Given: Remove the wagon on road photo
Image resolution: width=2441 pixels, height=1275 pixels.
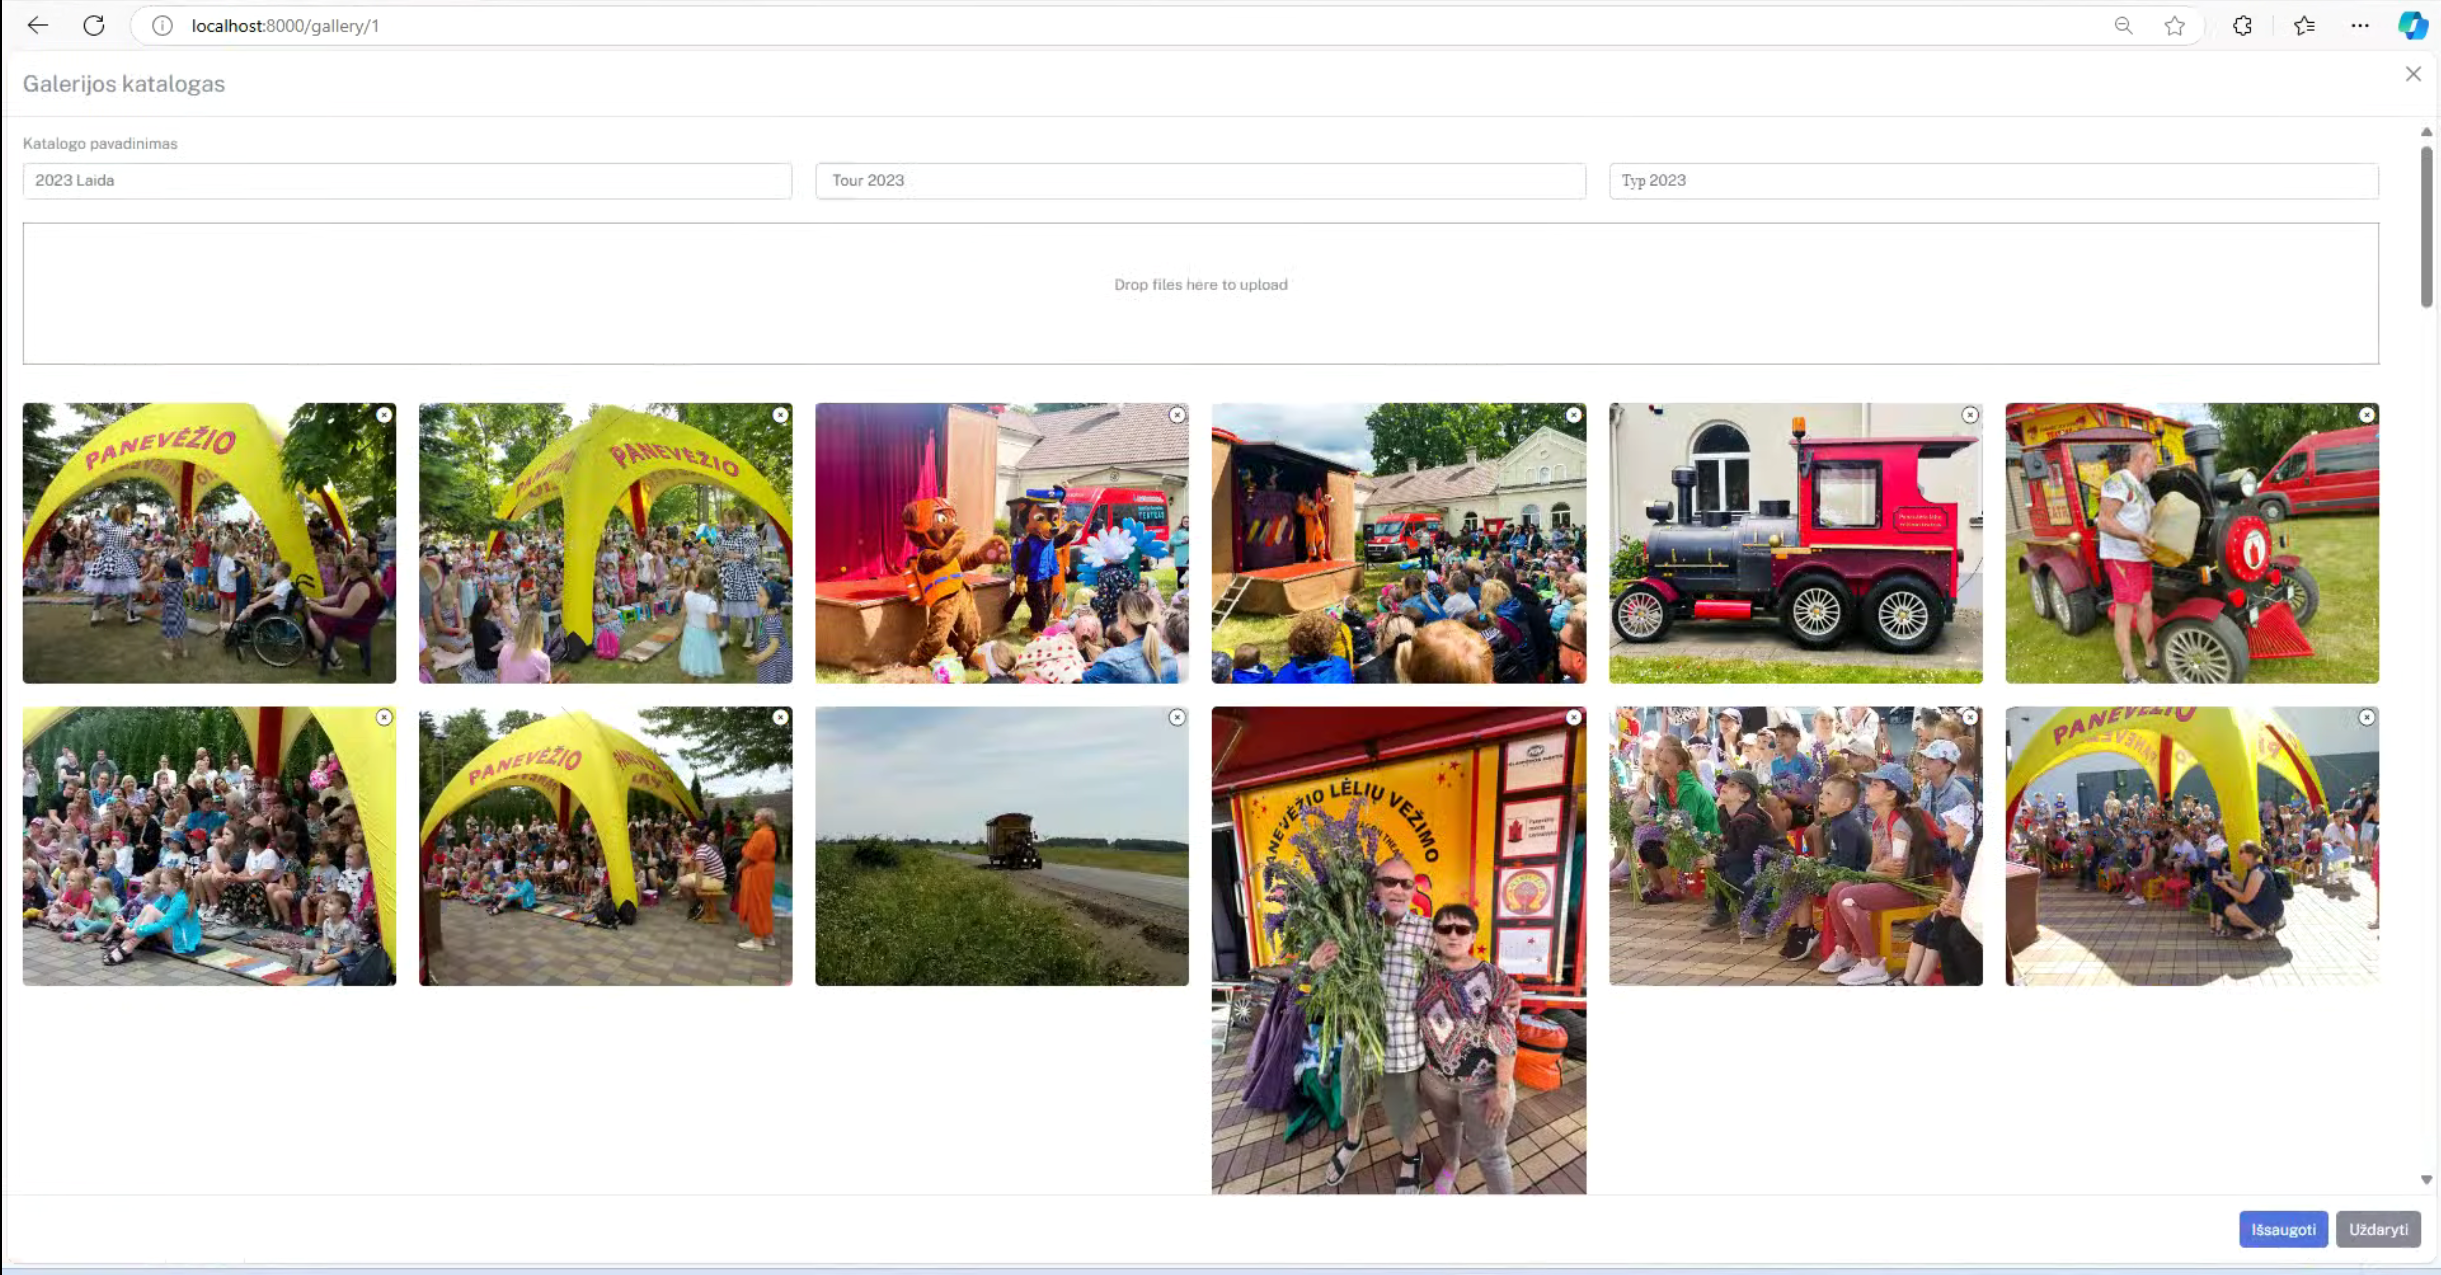Looking at the screenshot, I should pos(1177,718).
